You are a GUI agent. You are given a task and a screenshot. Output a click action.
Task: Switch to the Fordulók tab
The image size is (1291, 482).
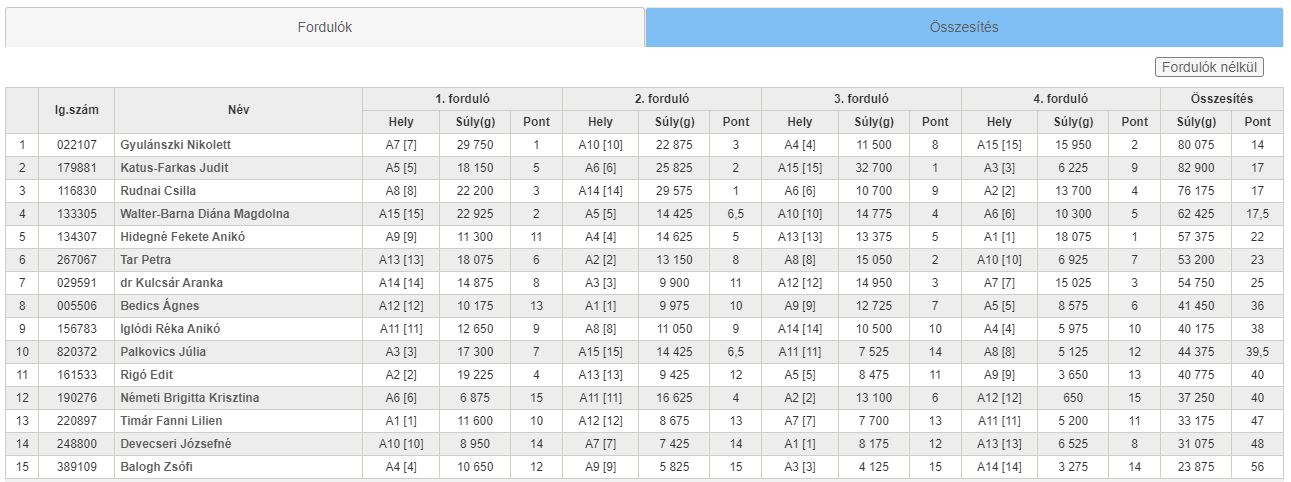click(325, 27)
